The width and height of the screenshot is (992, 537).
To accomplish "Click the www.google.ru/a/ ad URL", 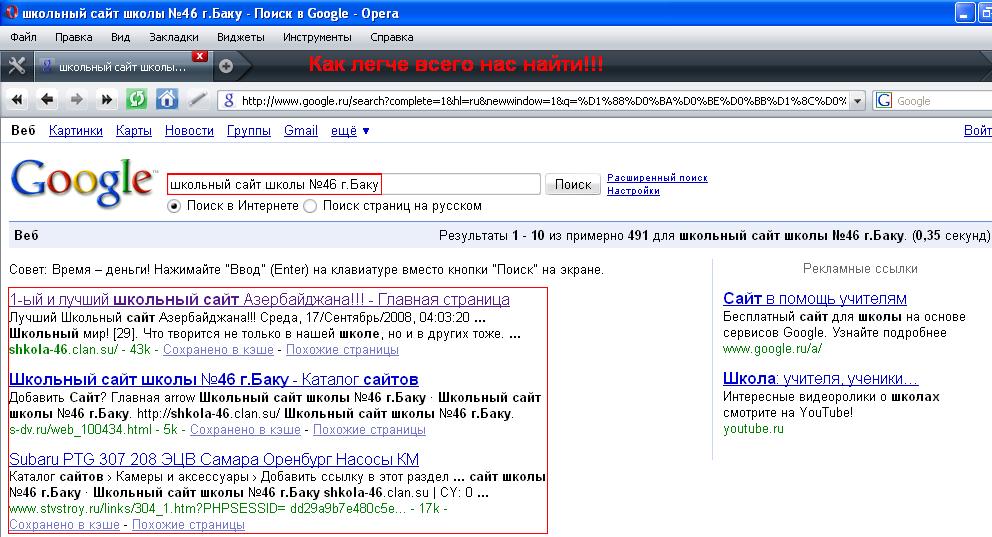I will click(x=772, y=349).
